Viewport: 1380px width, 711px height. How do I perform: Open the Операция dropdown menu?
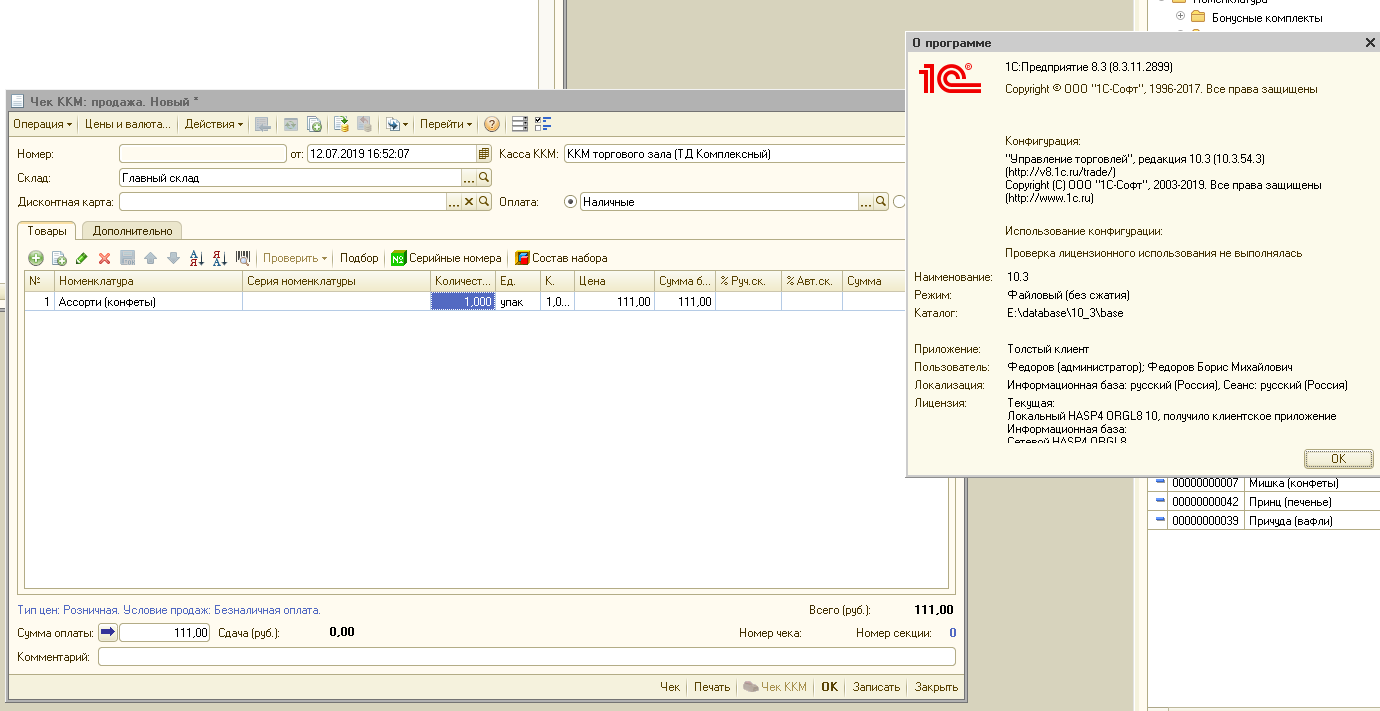coord(43,125)
